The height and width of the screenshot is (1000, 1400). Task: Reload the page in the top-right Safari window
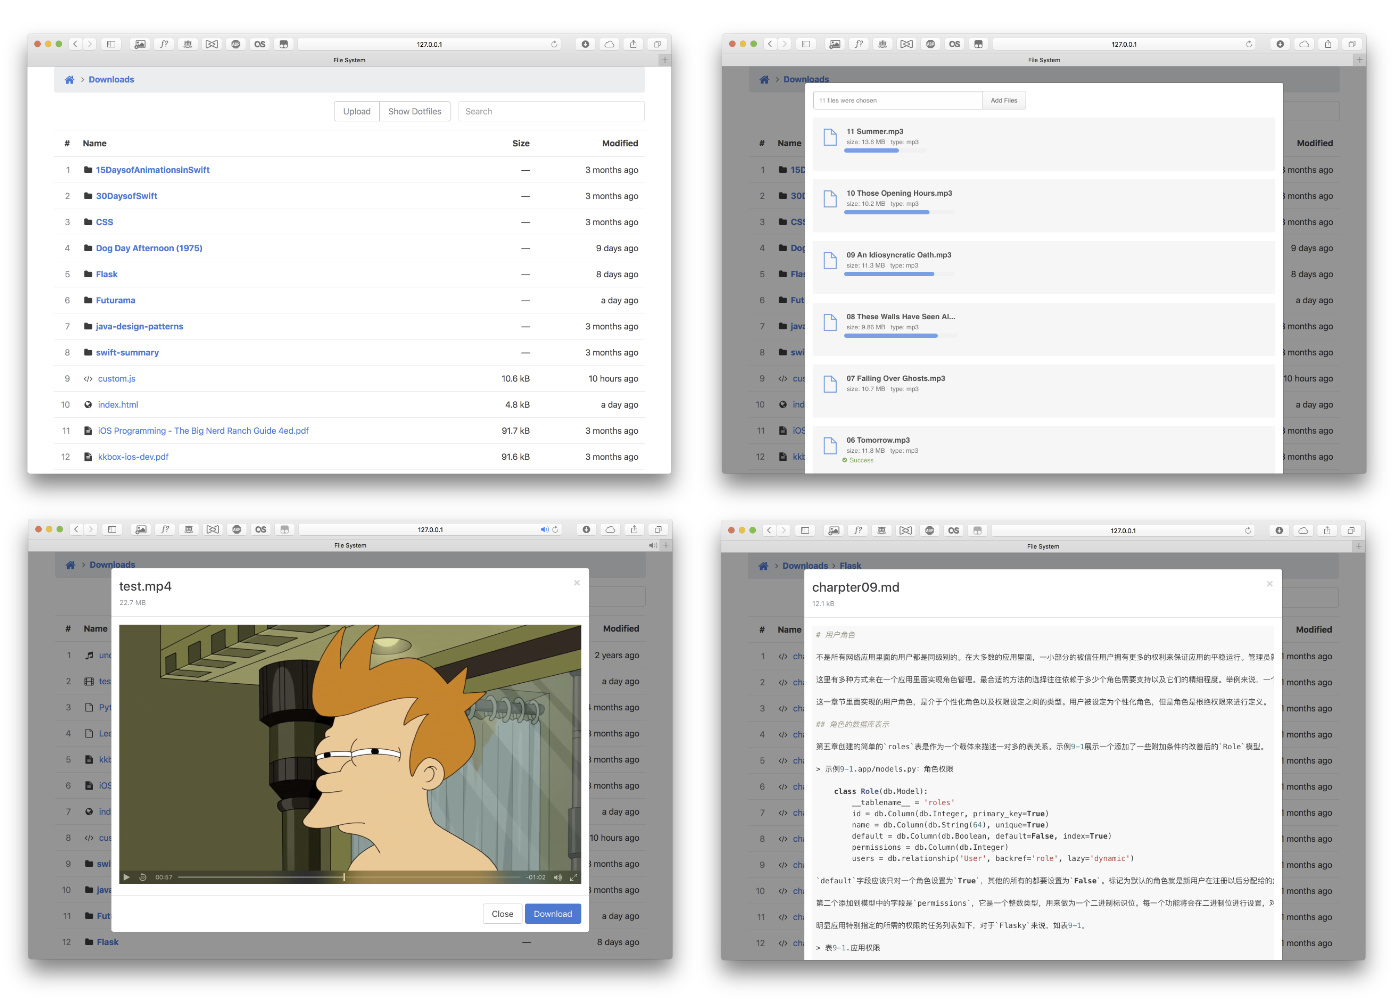[x=1249, y=44]
